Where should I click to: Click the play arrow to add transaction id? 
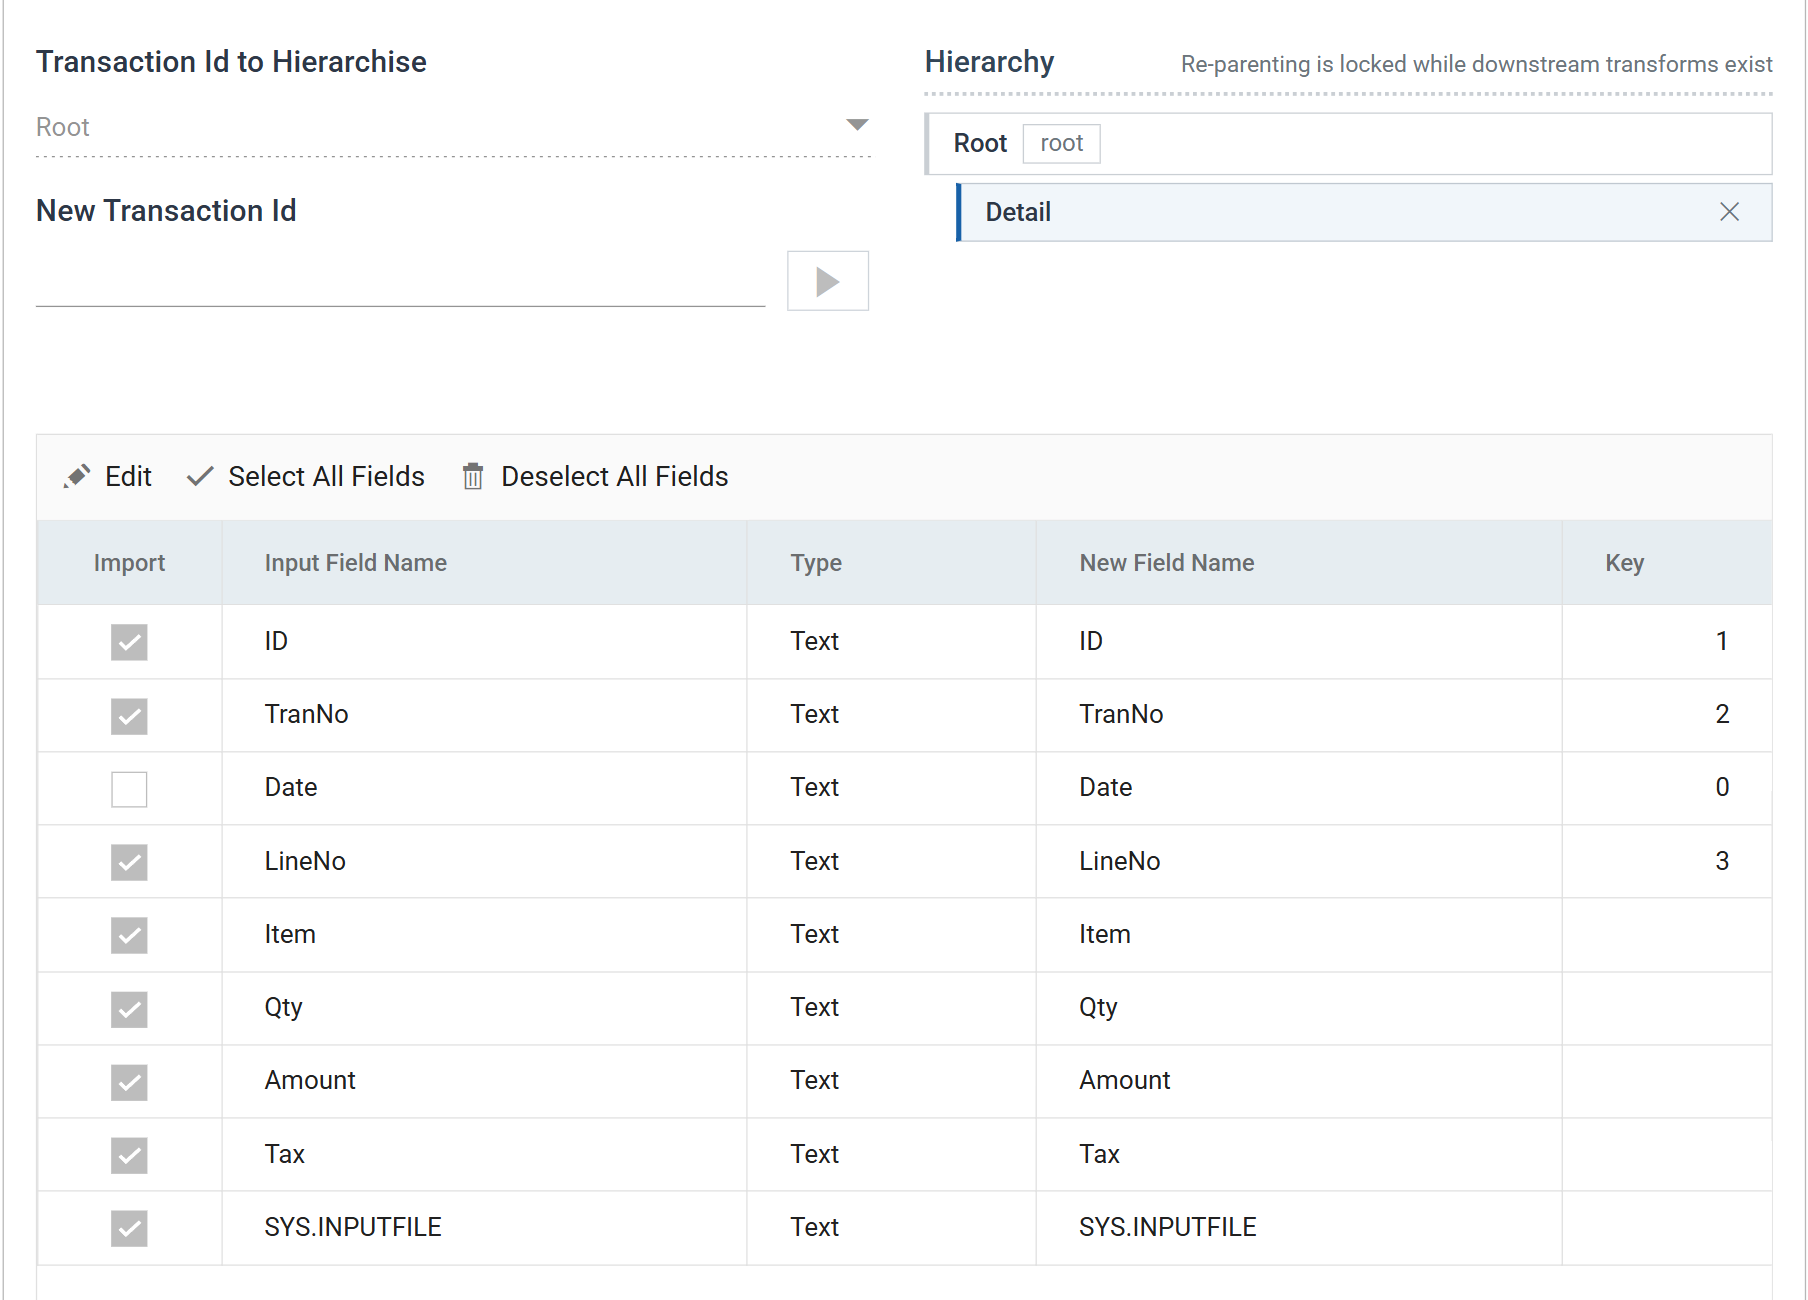click(x=827, y=281)
